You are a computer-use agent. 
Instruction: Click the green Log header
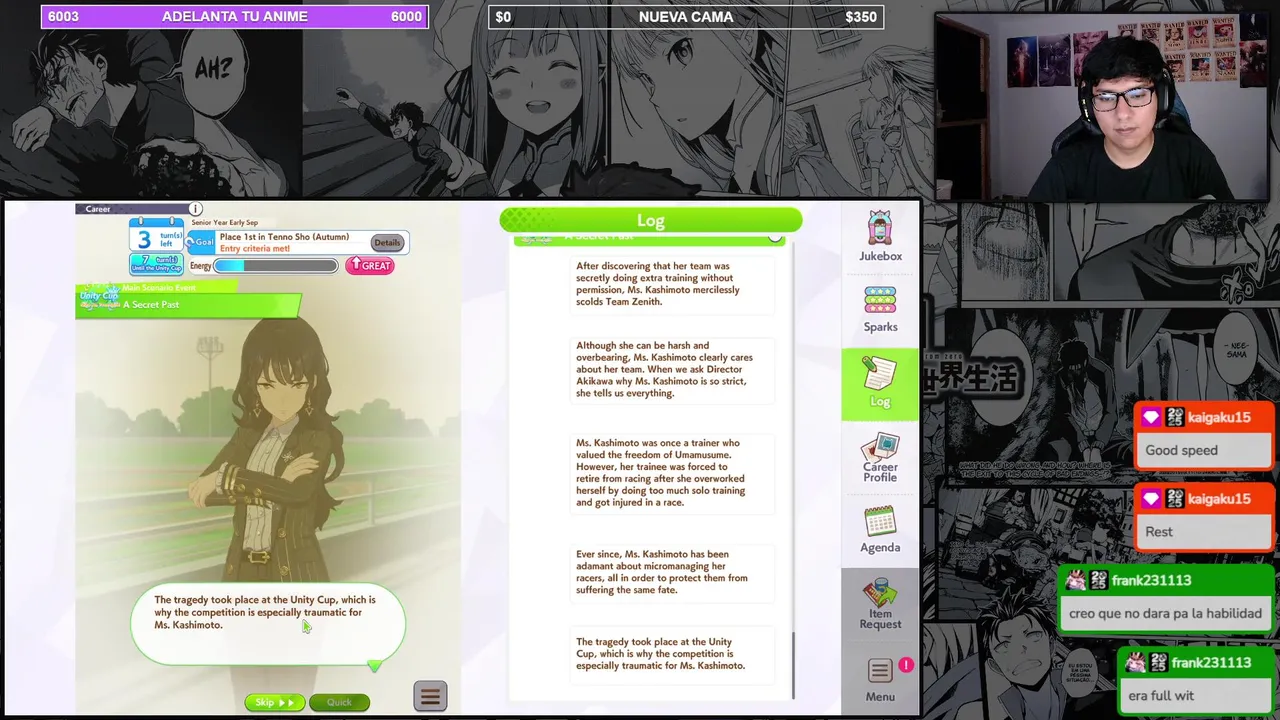click(651, 220)
